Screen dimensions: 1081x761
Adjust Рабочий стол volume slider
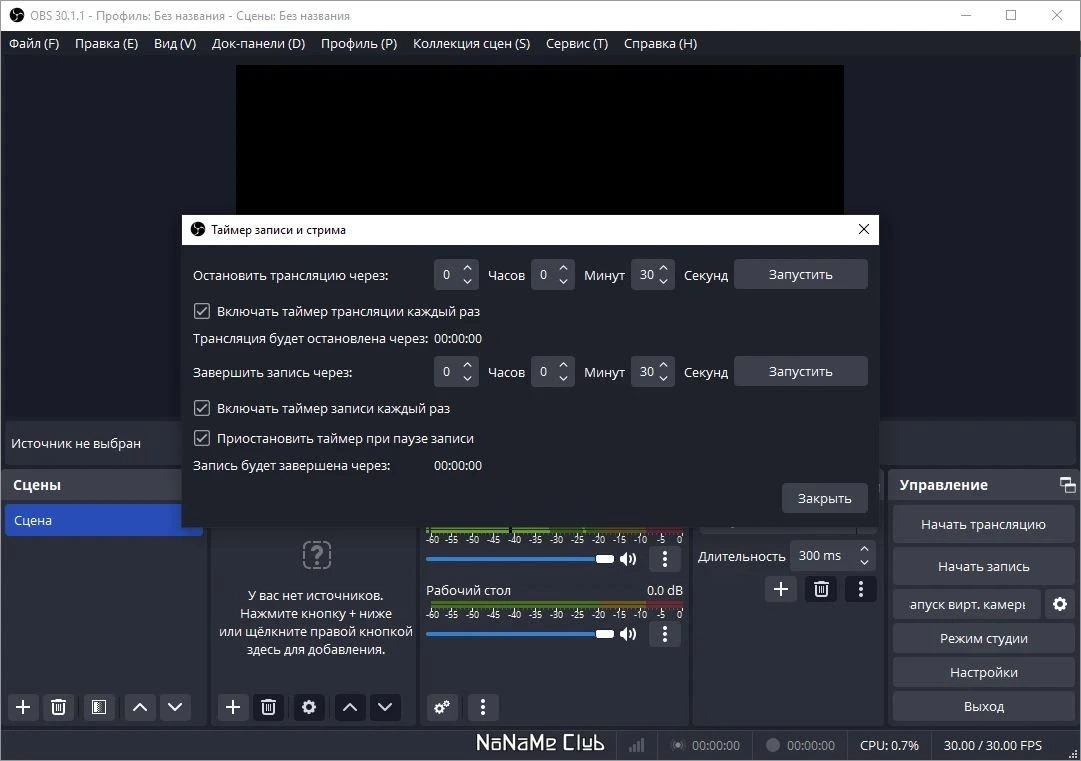(520, 634)
